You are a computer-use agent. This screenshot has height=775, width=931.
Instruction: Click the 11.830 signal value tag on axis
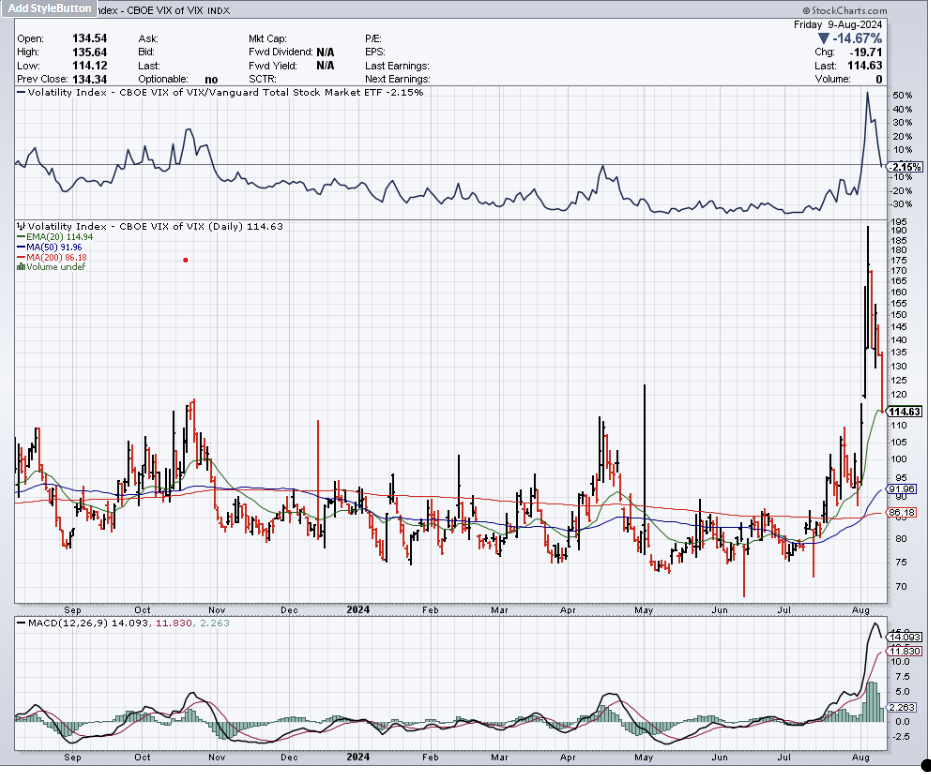click(x=905, y=651)
